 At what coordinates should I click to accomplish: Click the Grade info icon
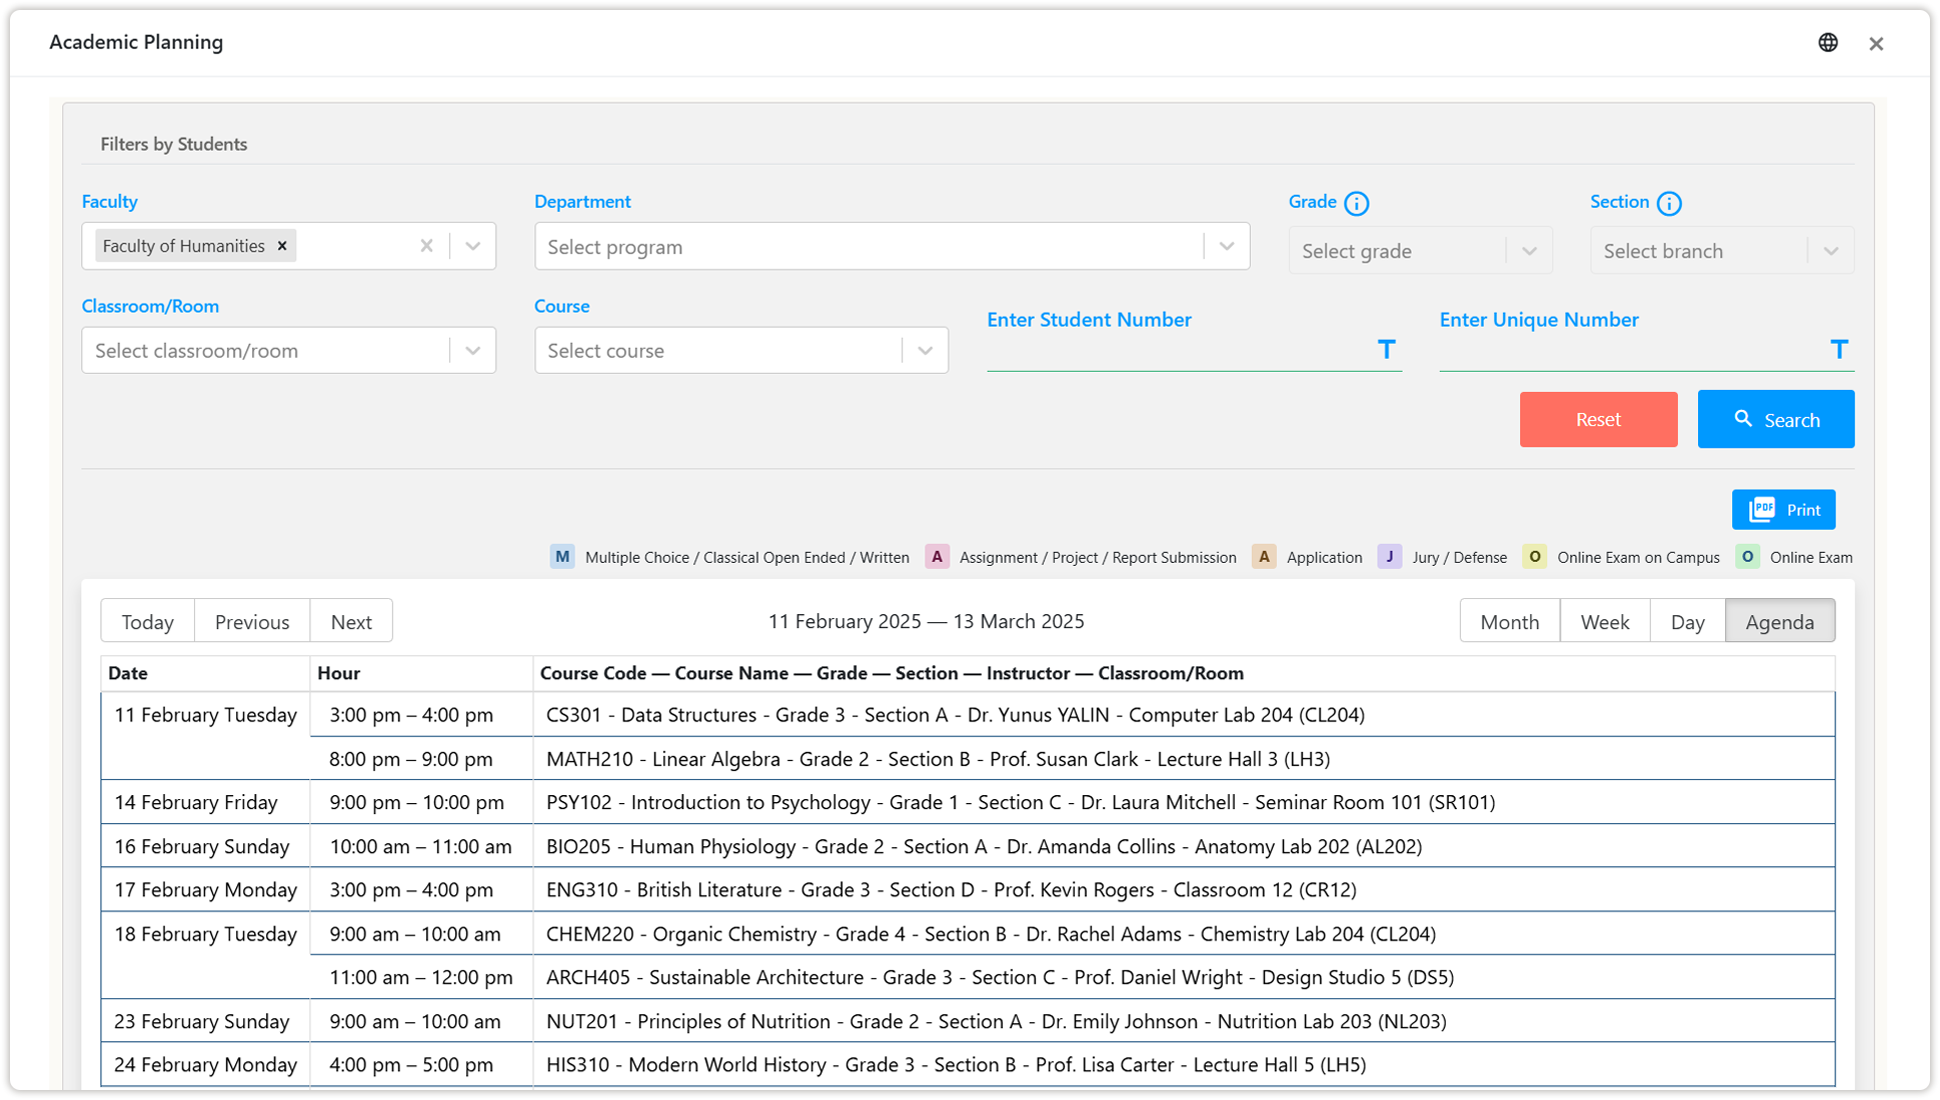pos(1356,203)
